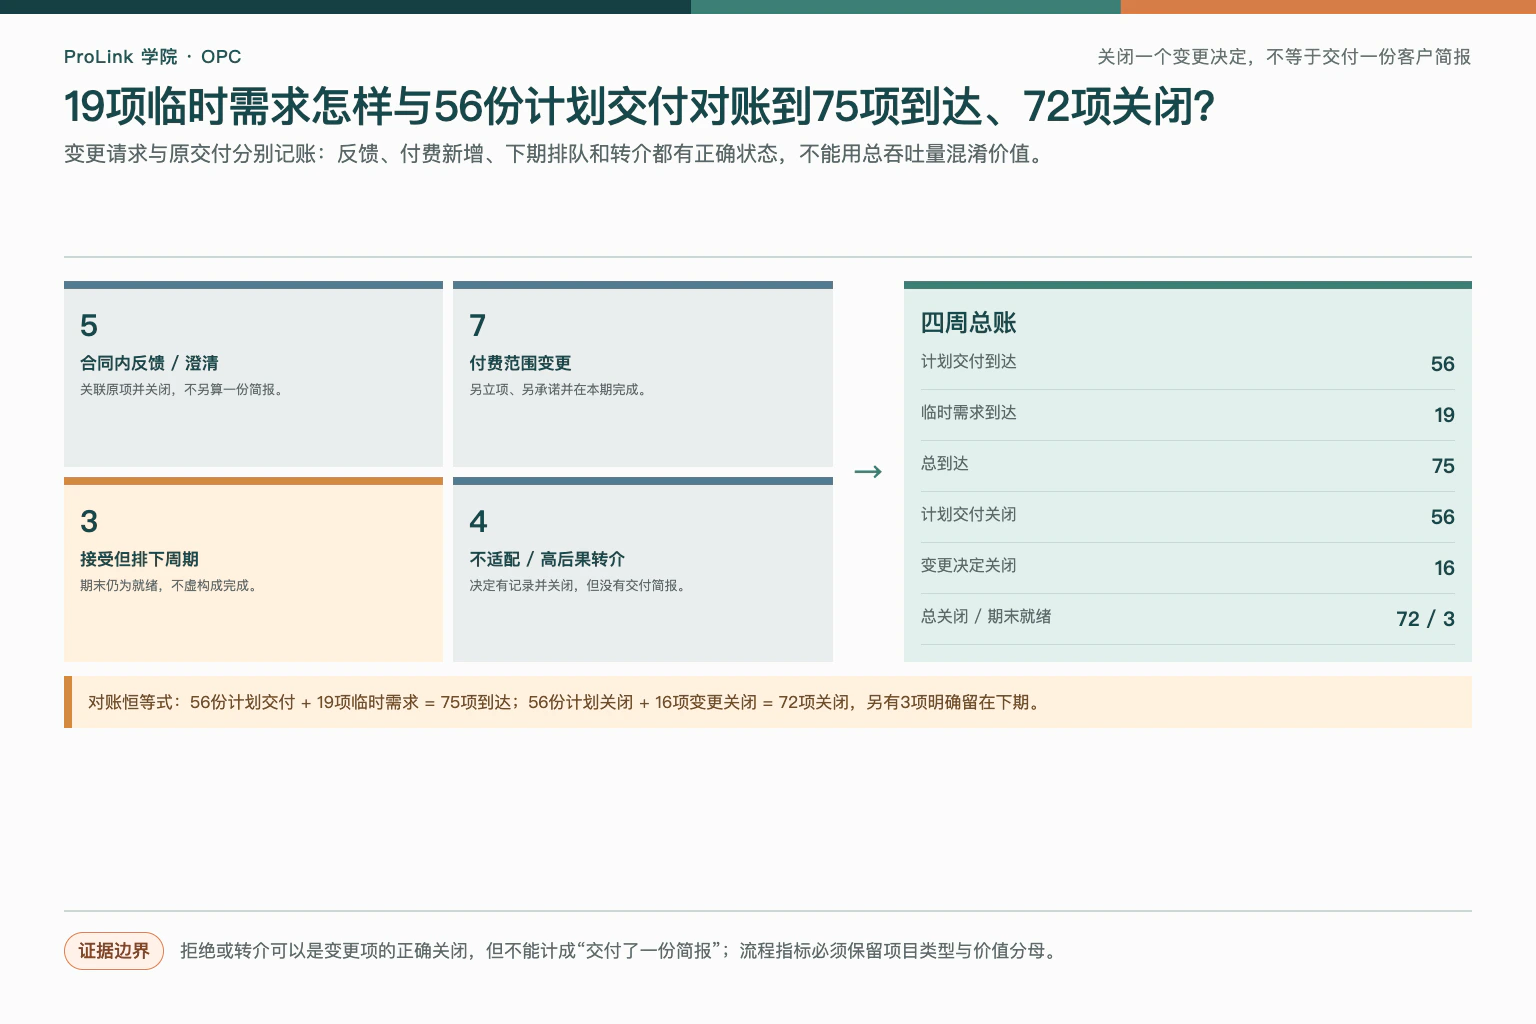Click the number 3 in the 接受但排下周期 card
Viewport: 1536px width, 1024px height.
pos(89,521)
